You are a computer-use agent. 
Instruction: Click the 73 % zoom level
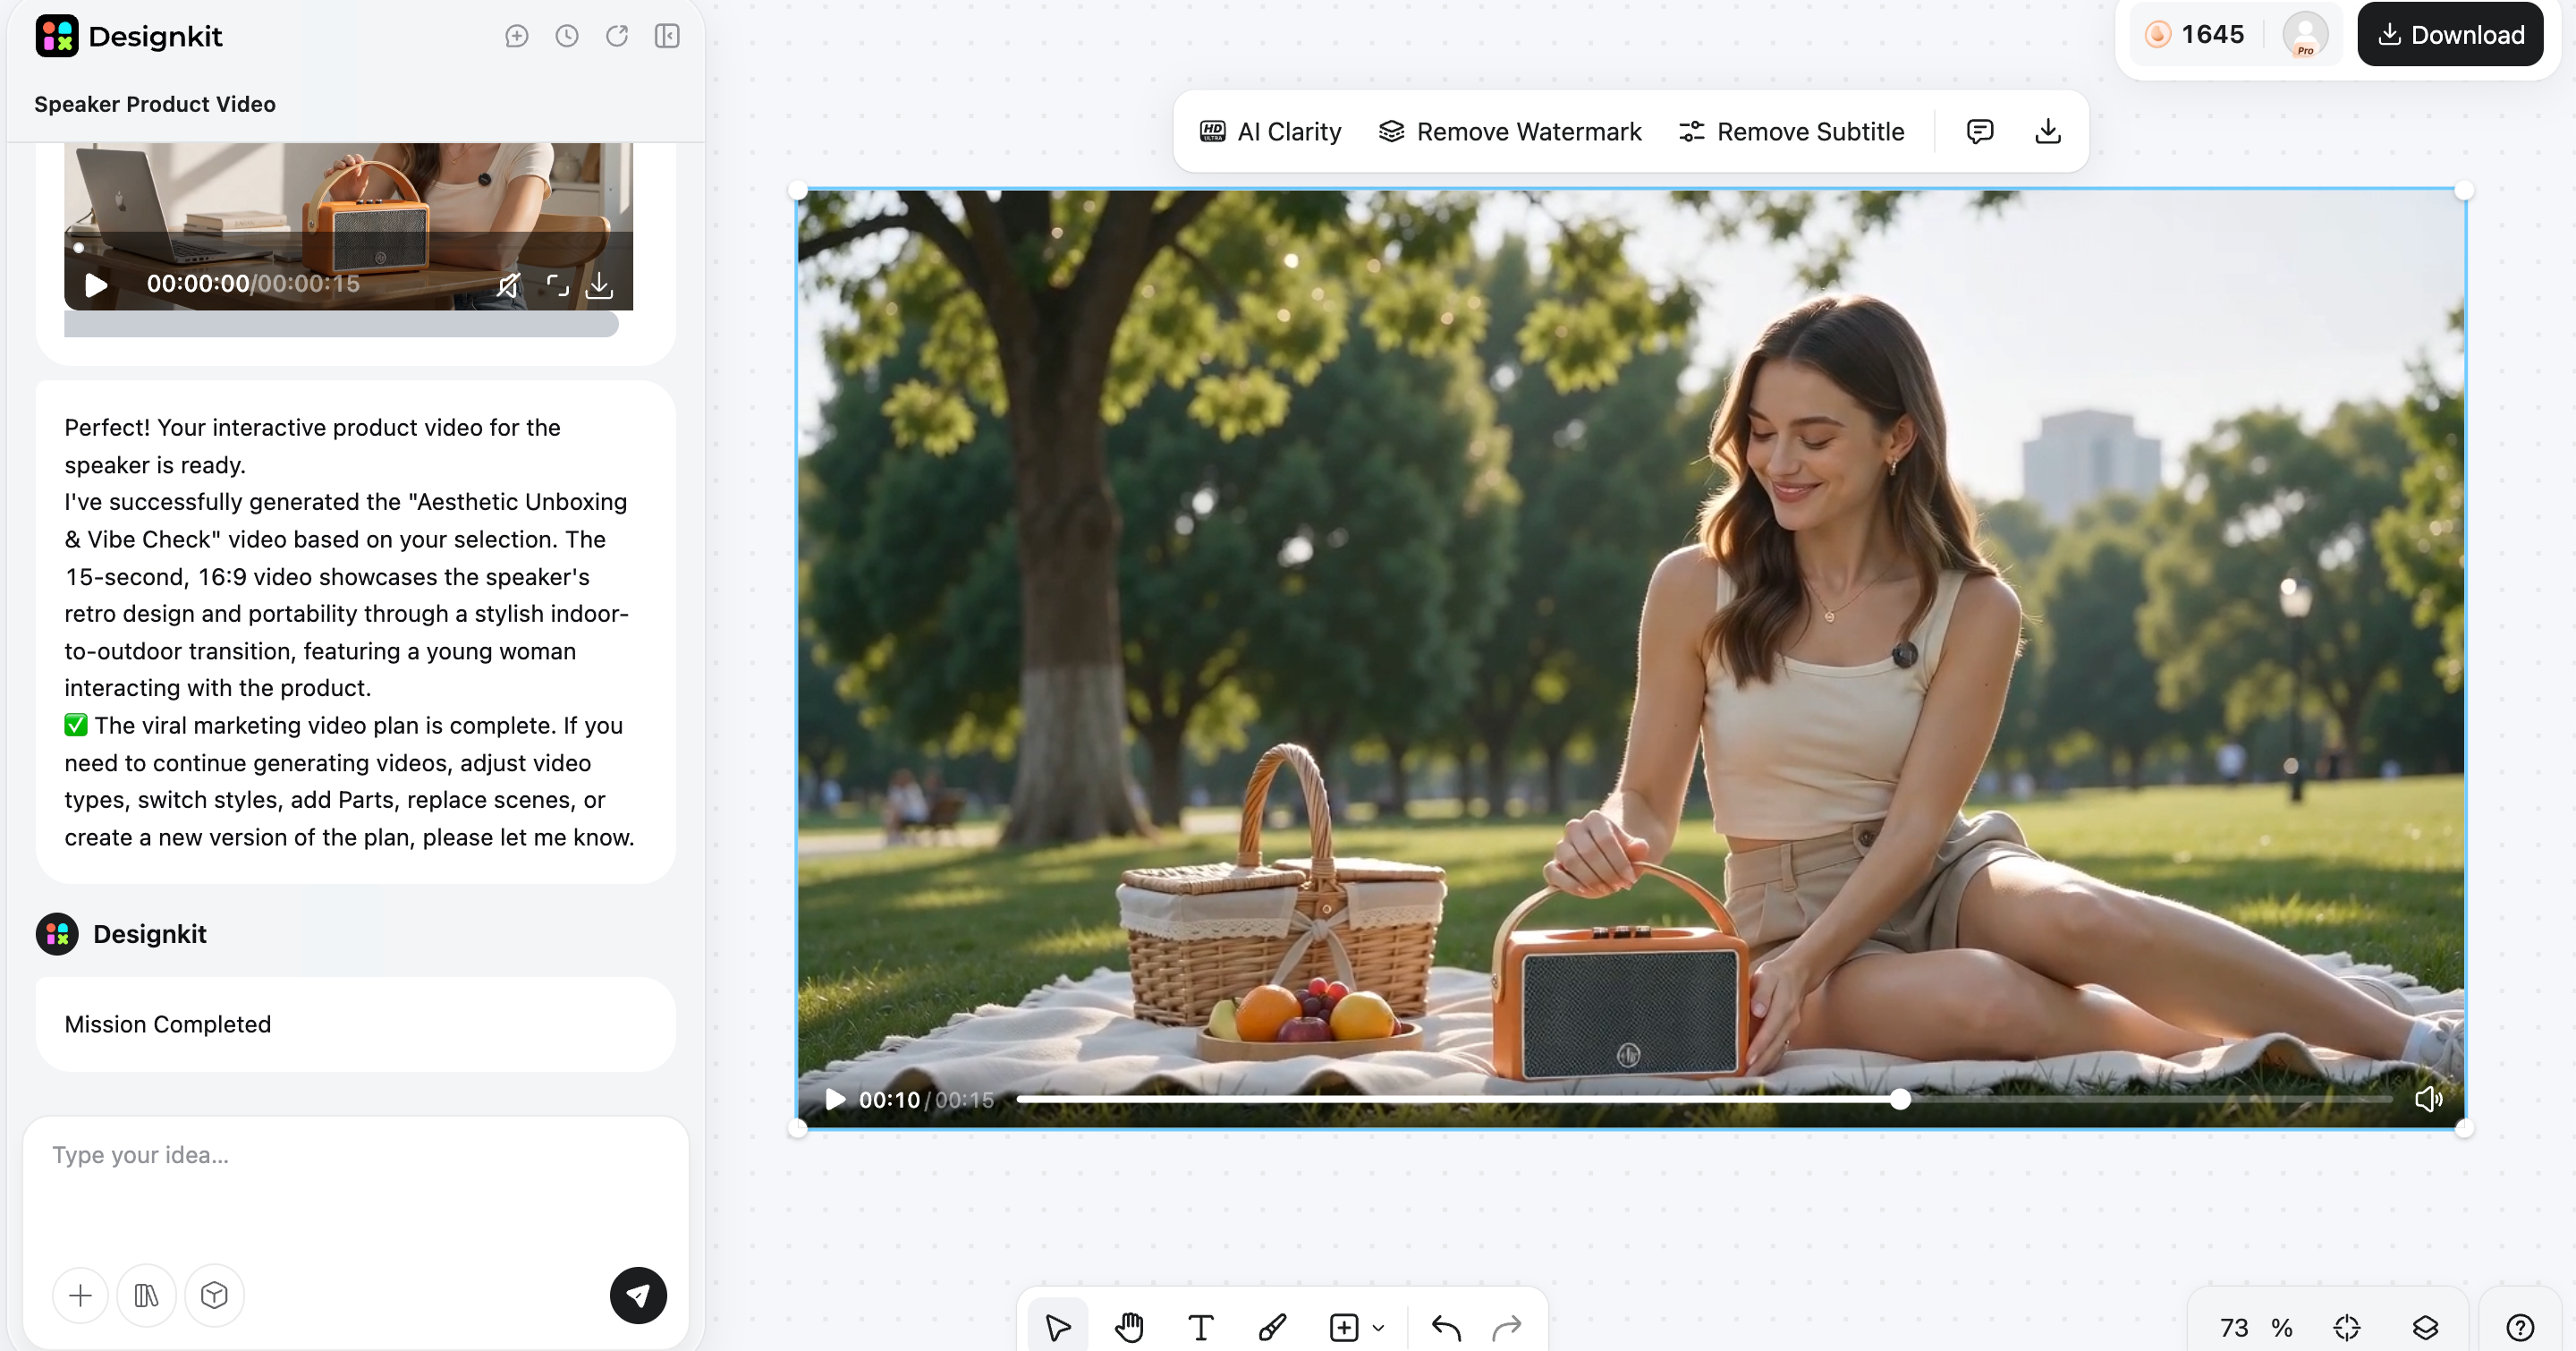pos(2256,1327)
